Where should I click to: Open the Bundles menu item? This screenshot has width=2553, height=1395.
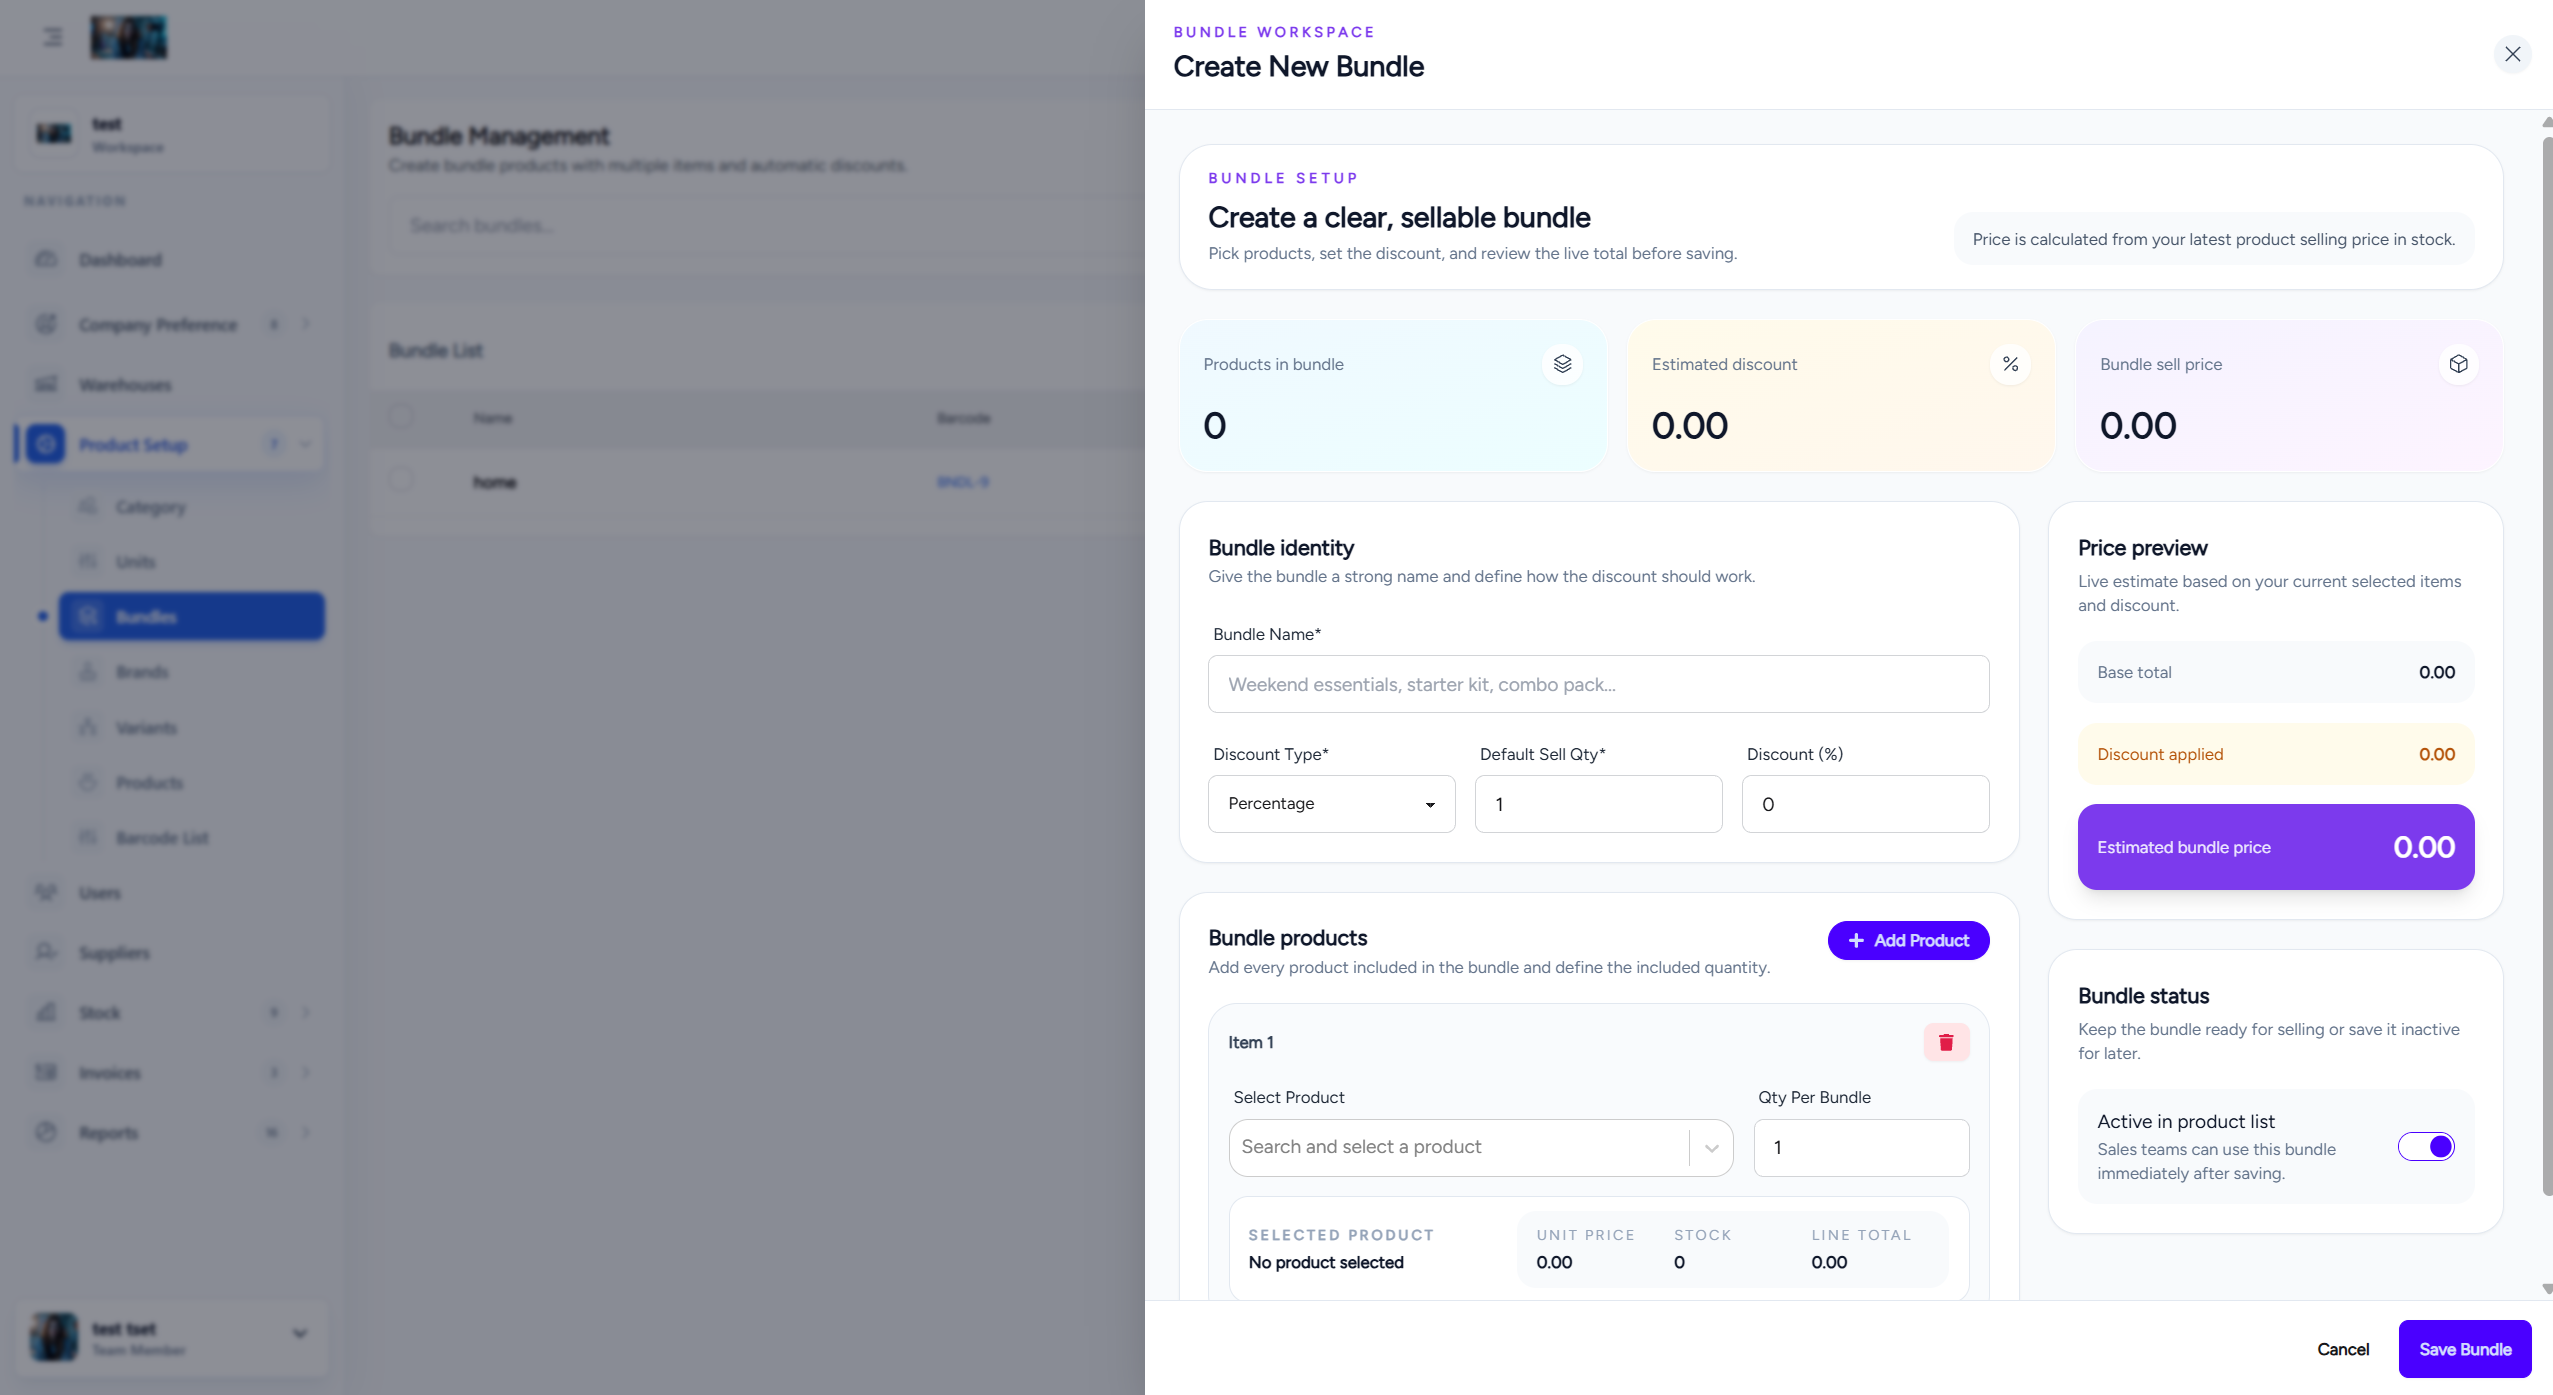[x=192, y=616]
